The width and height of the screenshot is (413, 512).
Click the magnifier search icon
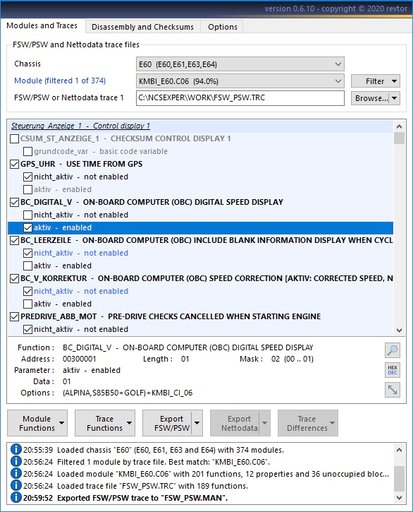point(392,350)
